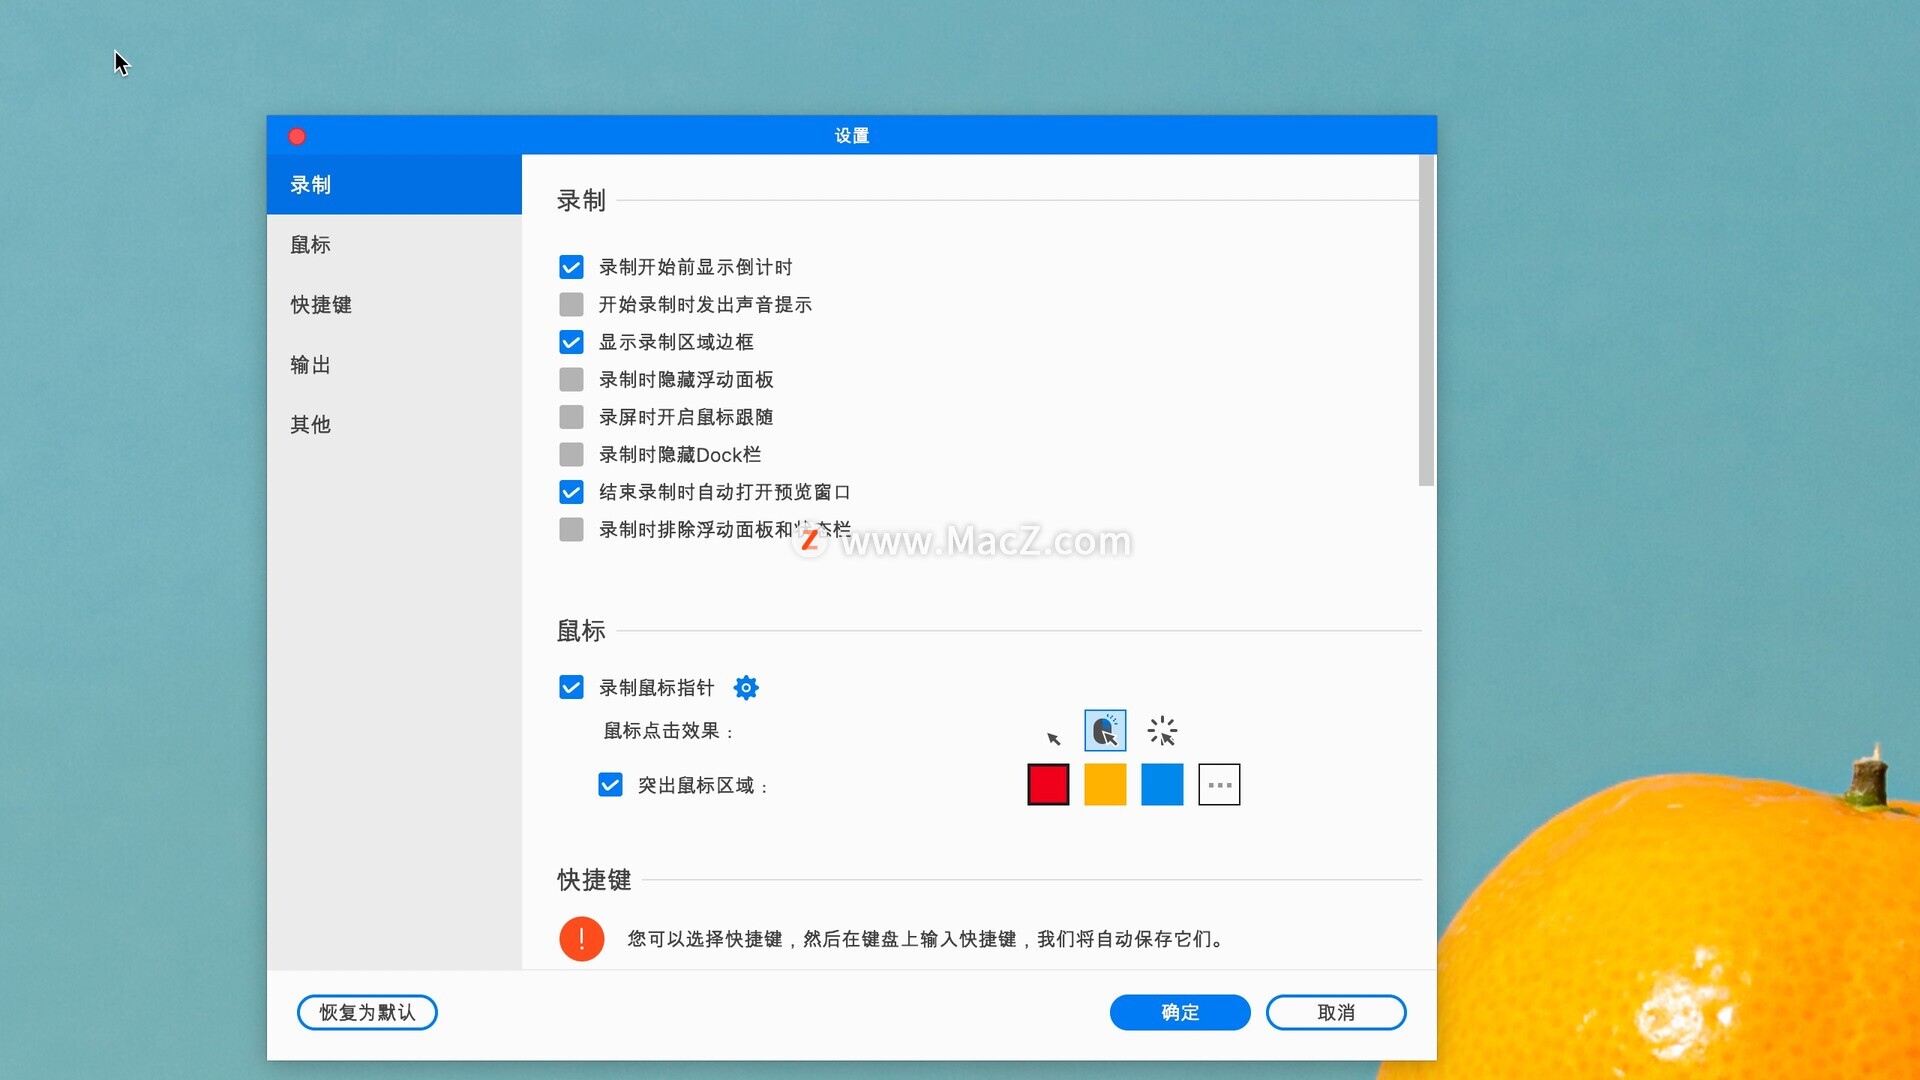Confirm with 确定 button
The image size is (1920, 1080).
[x=1180, y=1012]
